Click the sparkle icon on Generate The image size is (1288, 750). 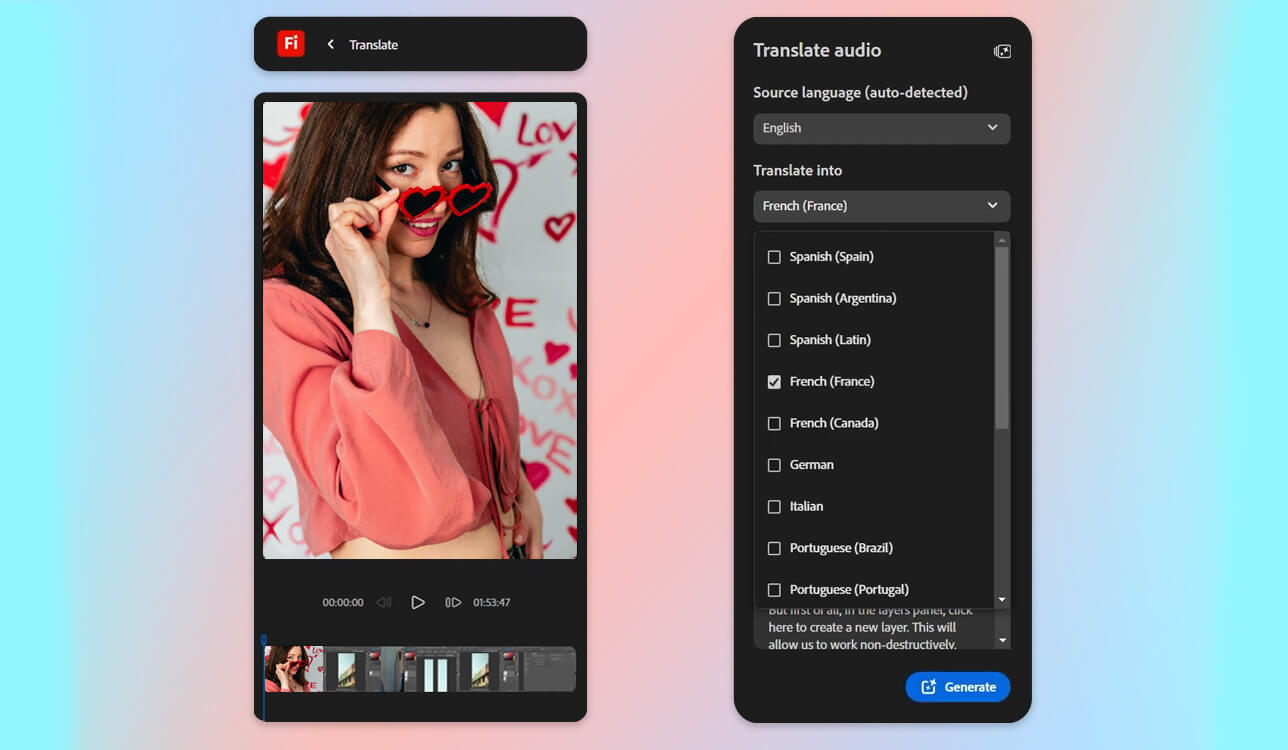pyautogui.click(x=926, y=687)
